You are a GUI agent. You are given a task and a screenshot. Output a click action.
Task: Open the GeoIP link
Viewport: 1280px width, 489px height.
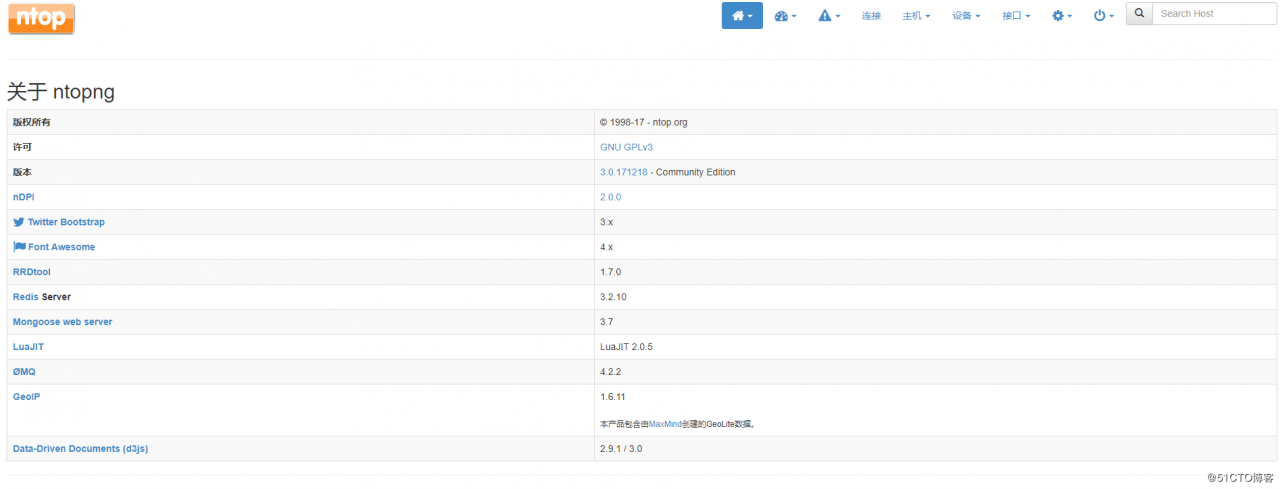[26, 397]
